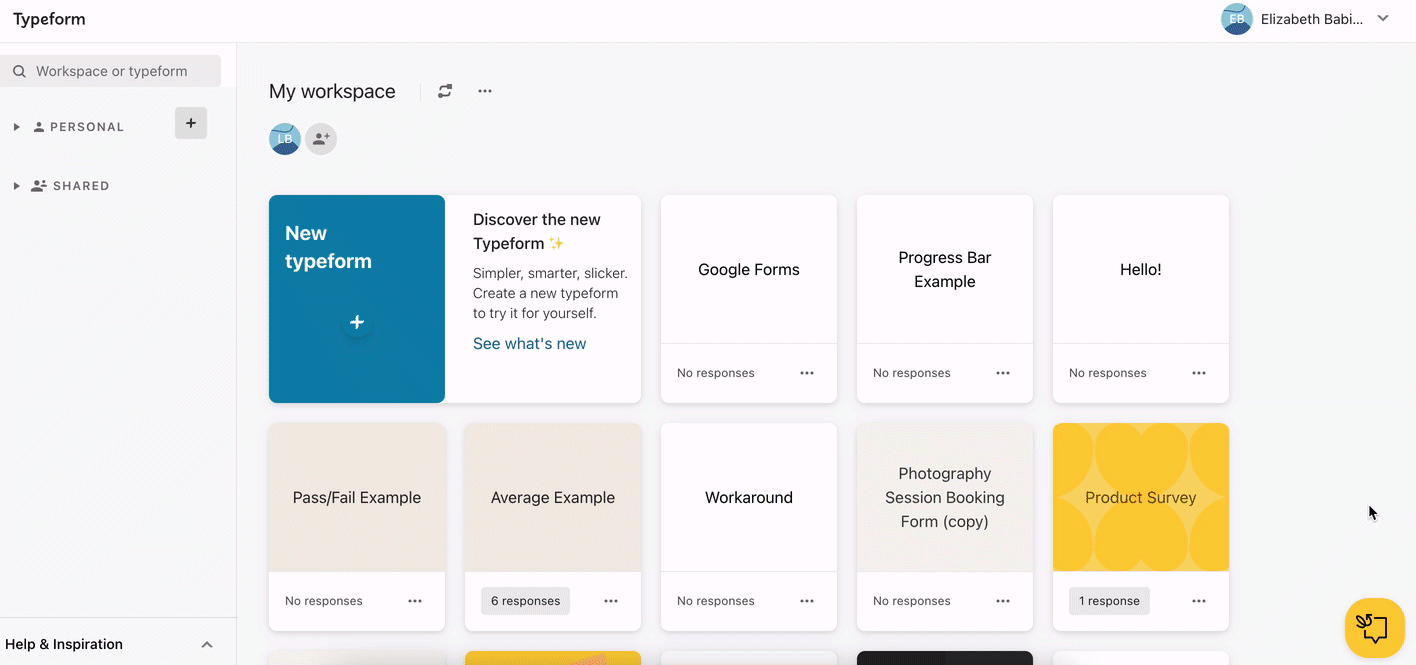Expand the Personal workspaces section
The image size is (1416, 665).
point(16,127)
